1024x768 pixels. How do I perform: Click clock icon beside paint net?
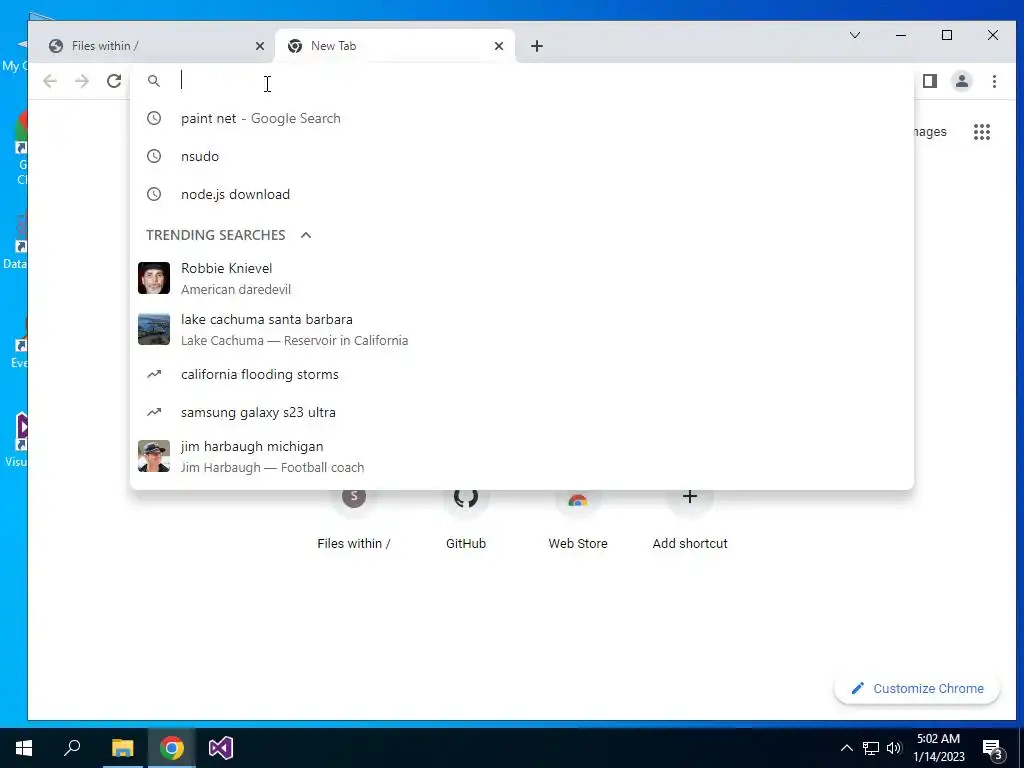click(x=153, y=118)
